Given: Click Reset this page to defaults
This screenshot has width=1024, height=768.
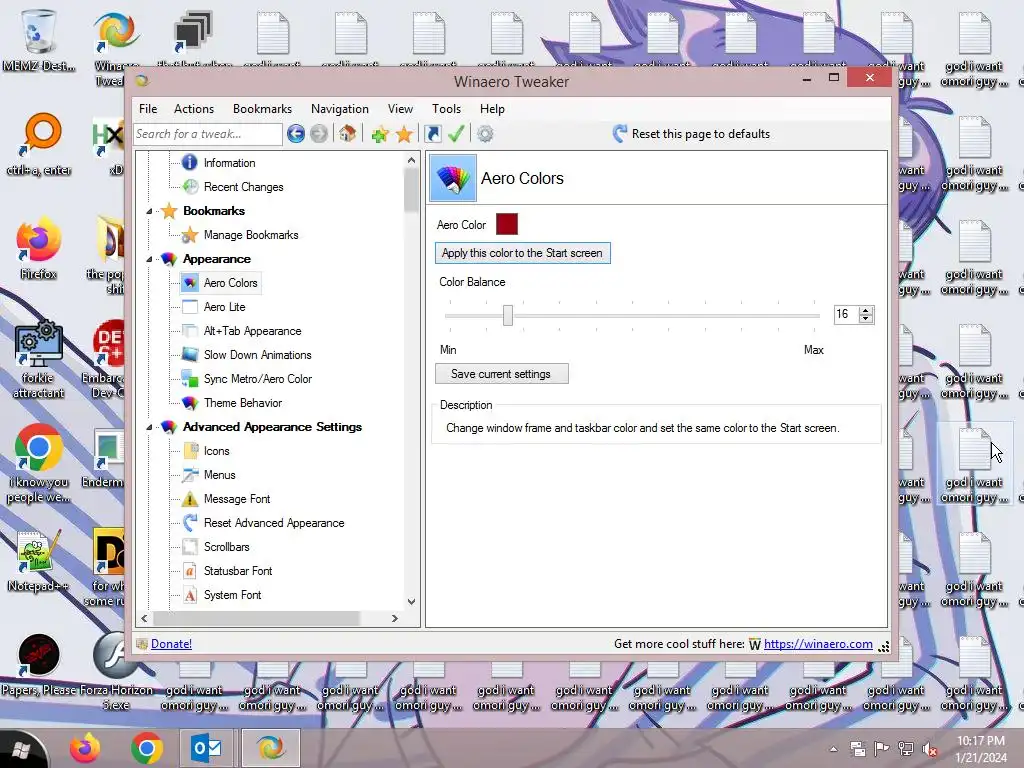Looking at the screenshot, I should 691,134.
